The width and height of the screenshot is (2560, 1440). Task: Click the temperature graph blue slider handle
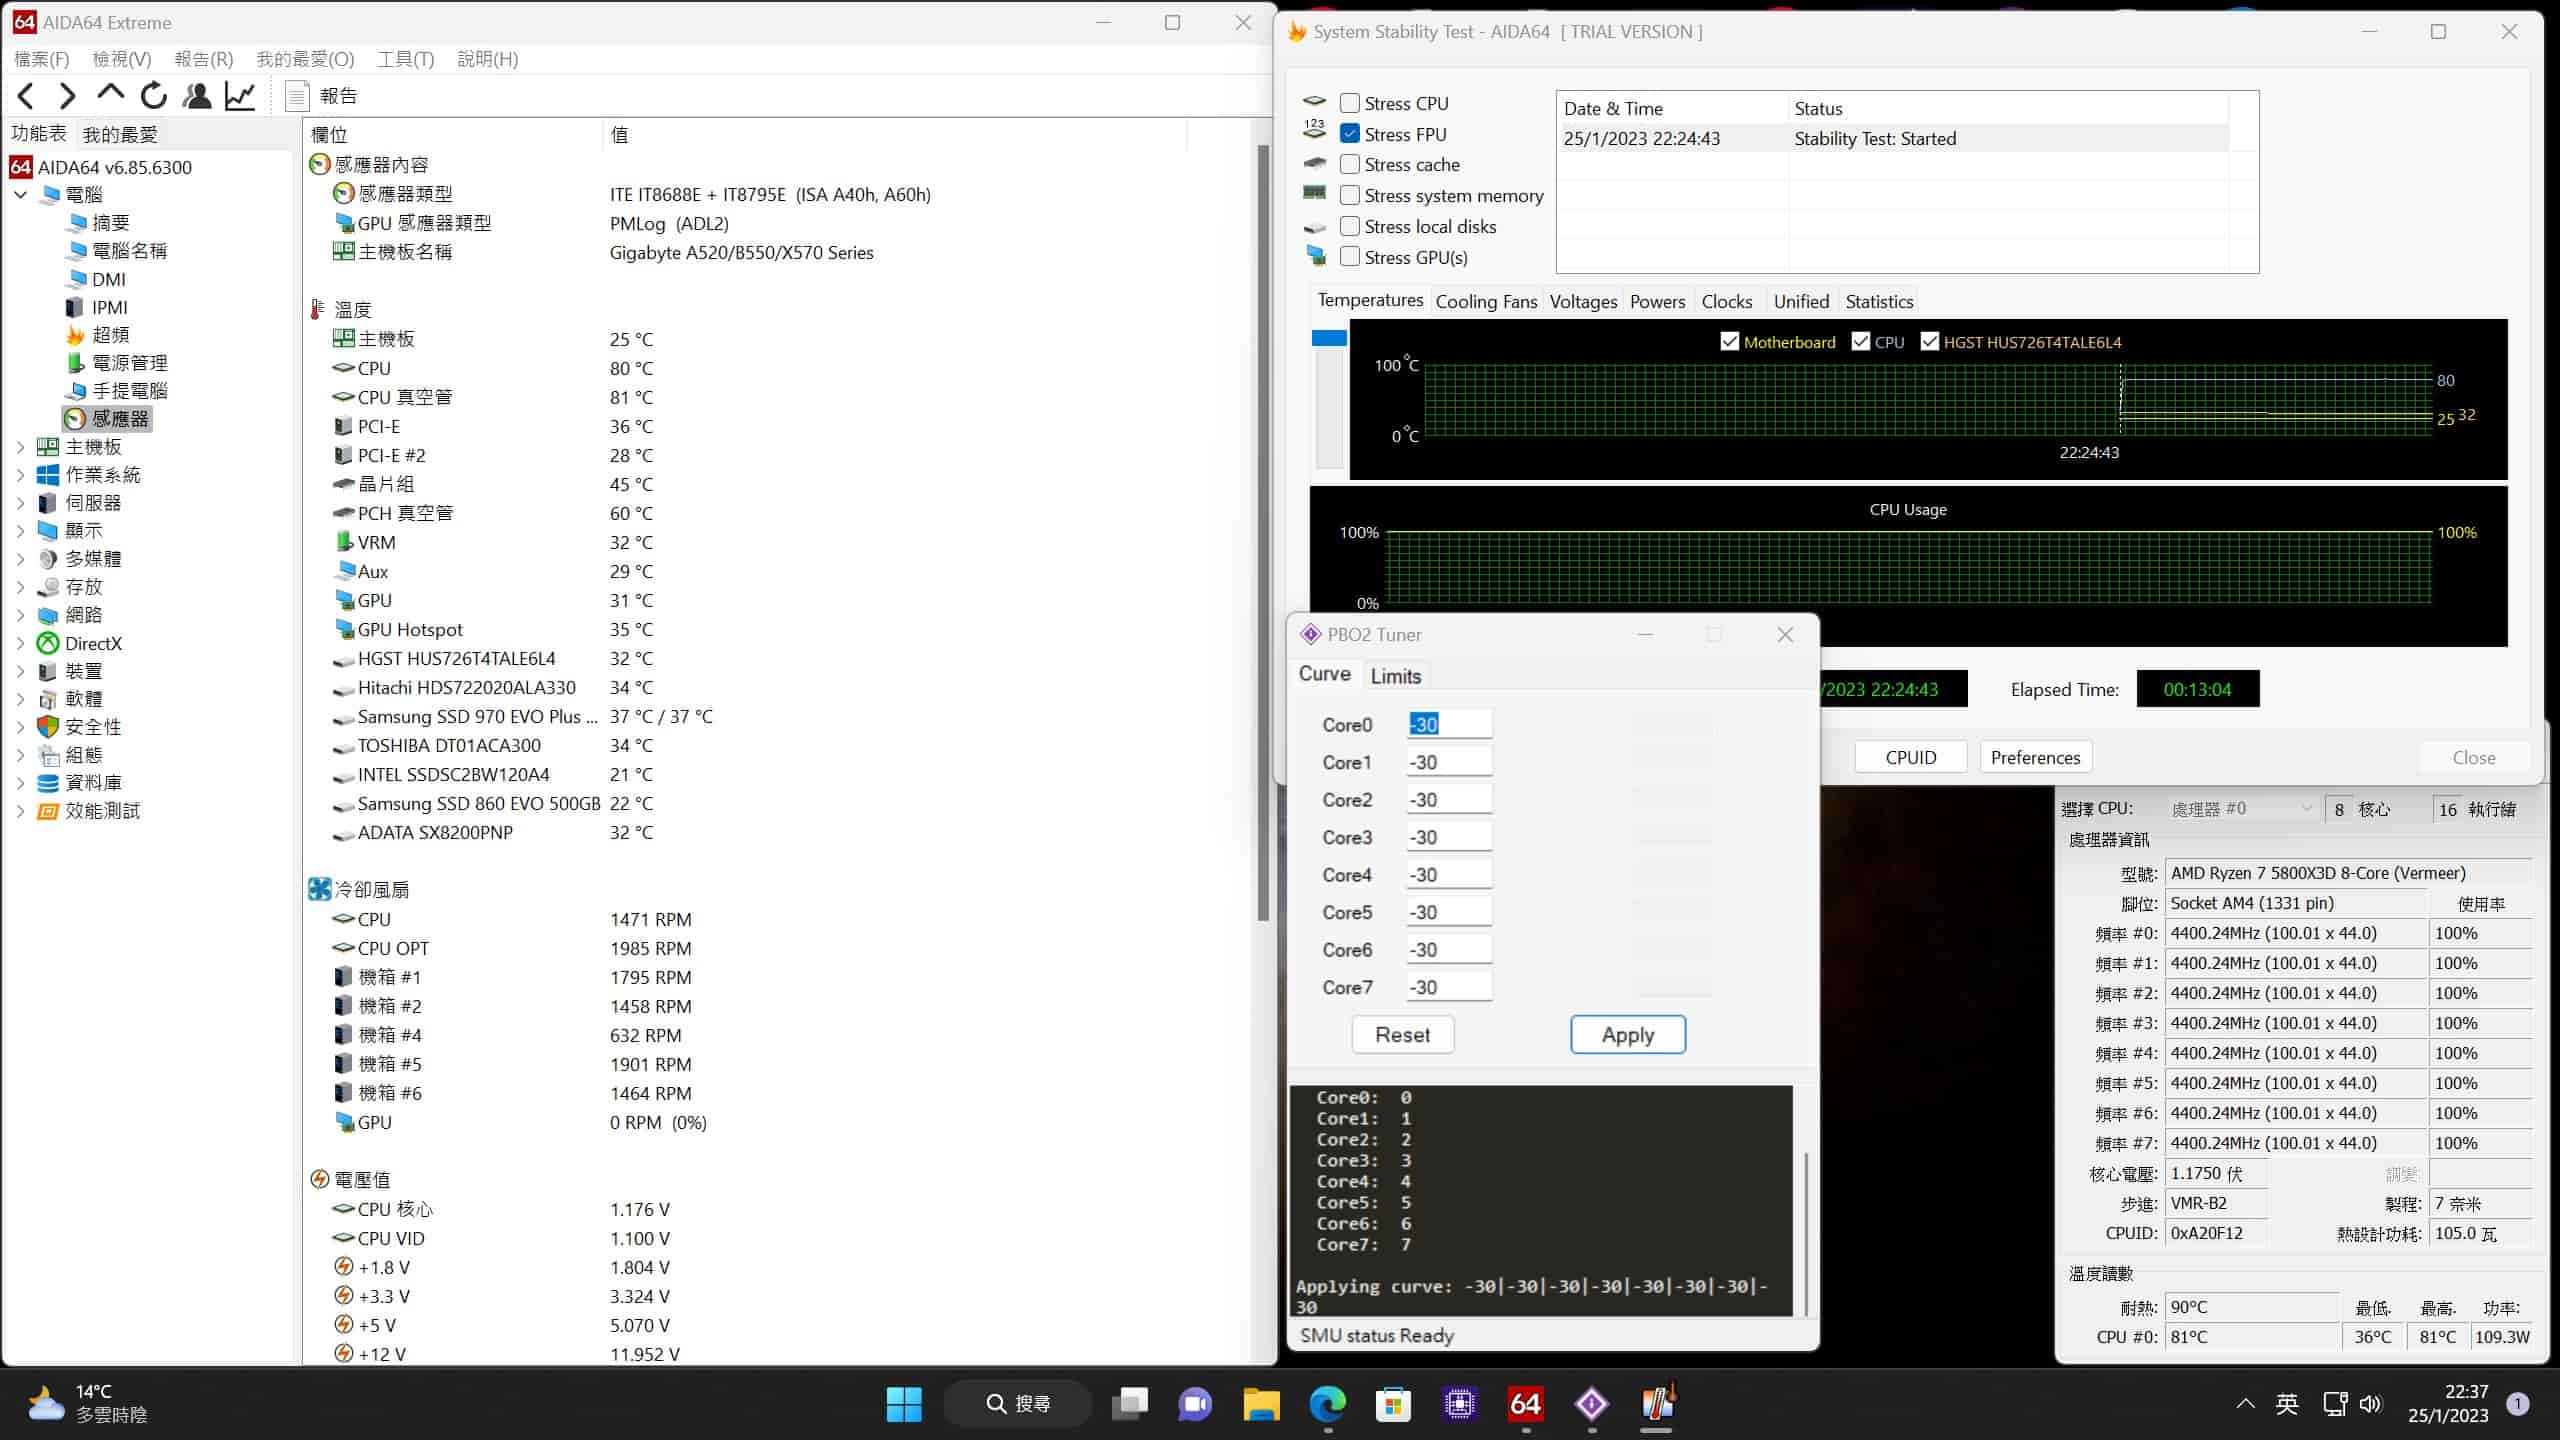1329,338
